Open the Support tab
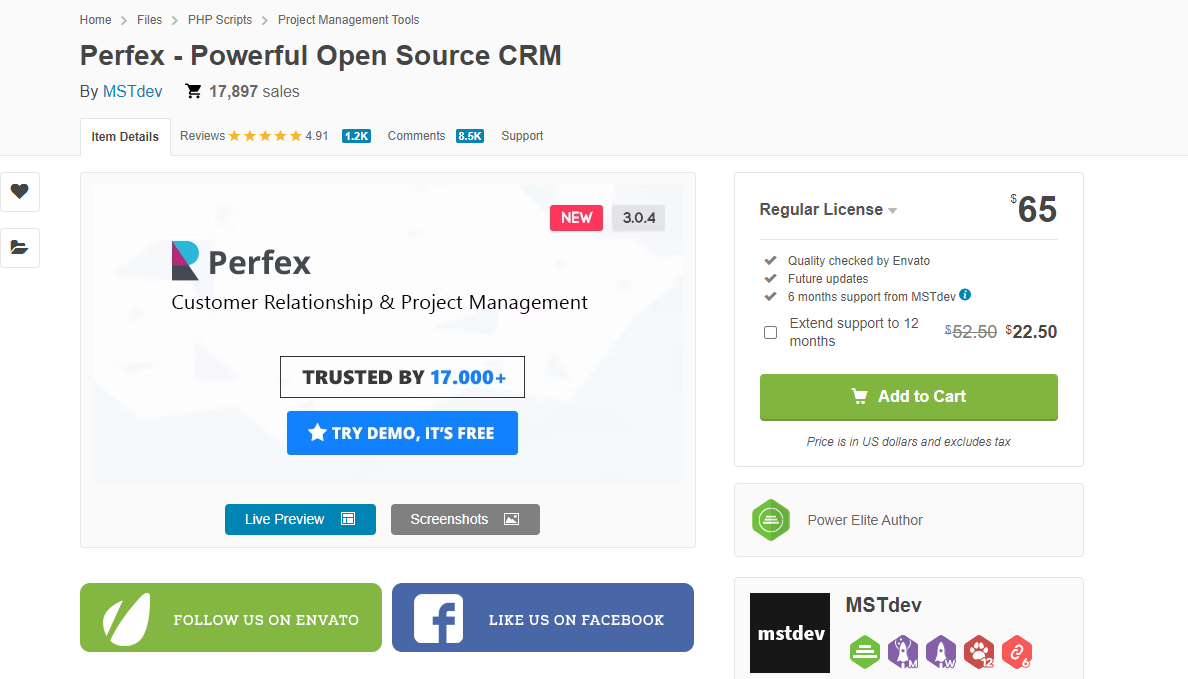Viewport: 1188px width, 679px height. pos(522,136)
